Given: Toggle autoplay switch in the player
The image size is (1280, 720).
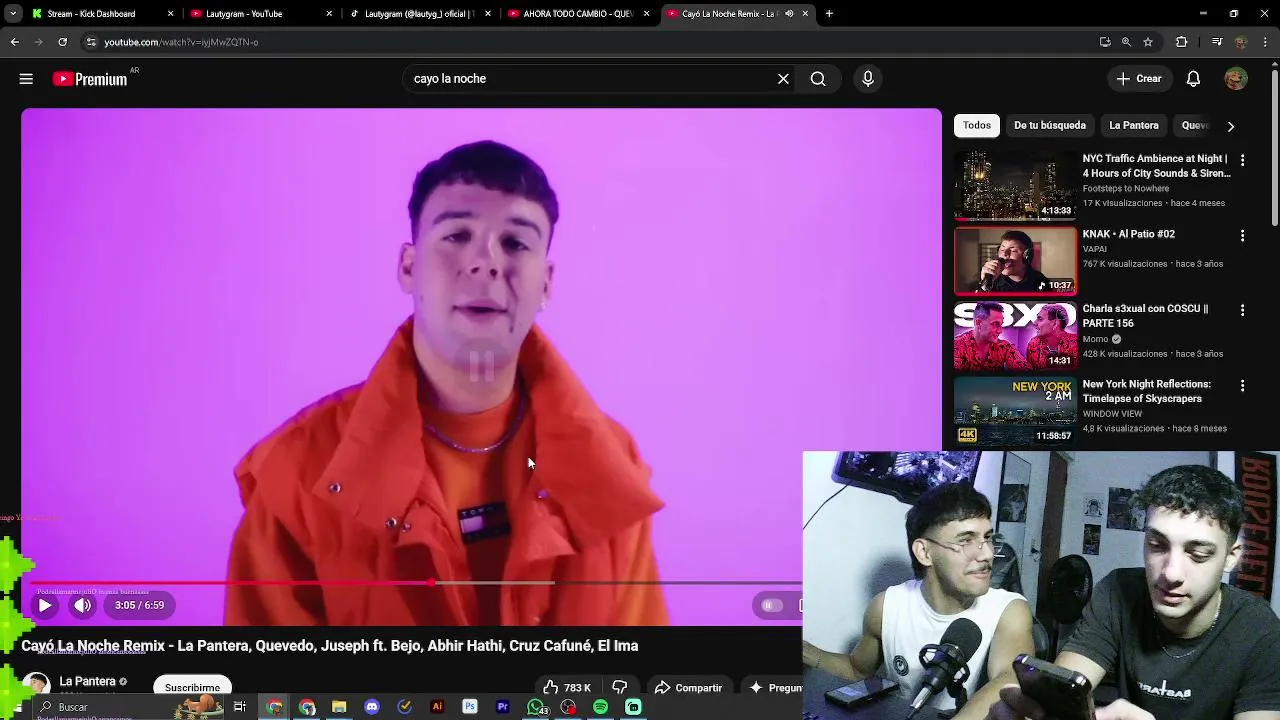Looking at the screenshot, I should click(x=770, y=605).
